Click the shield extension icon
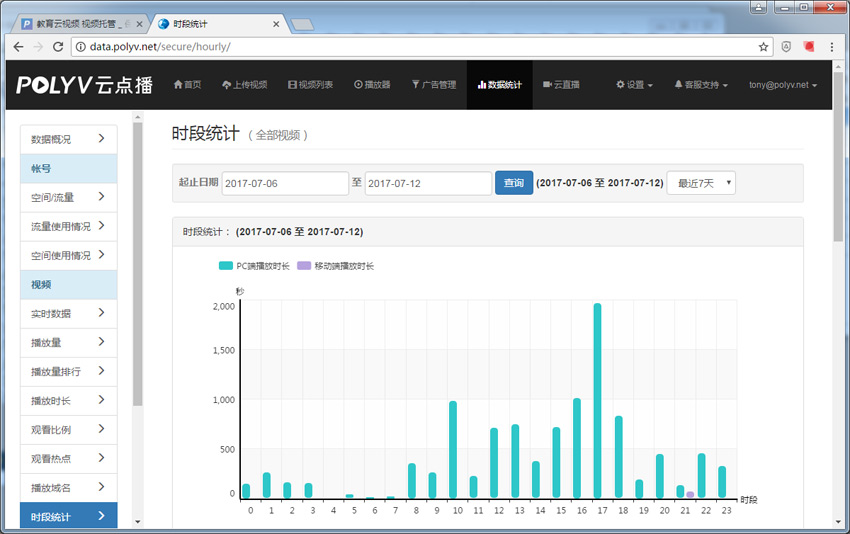The width and height of the screenshot is (850, 534). pos(787,46)
